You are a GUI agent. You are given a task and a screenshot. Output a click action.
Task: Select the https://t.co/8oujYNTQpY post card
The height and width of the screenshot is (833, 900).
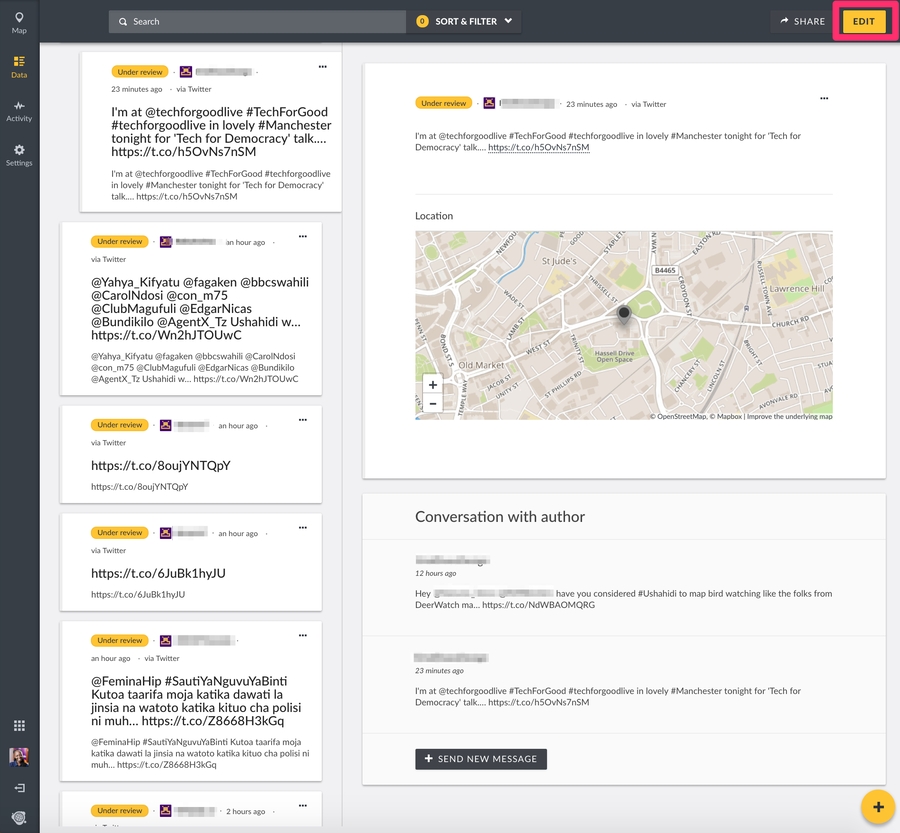pyautogui.click(x=191, y=466)
